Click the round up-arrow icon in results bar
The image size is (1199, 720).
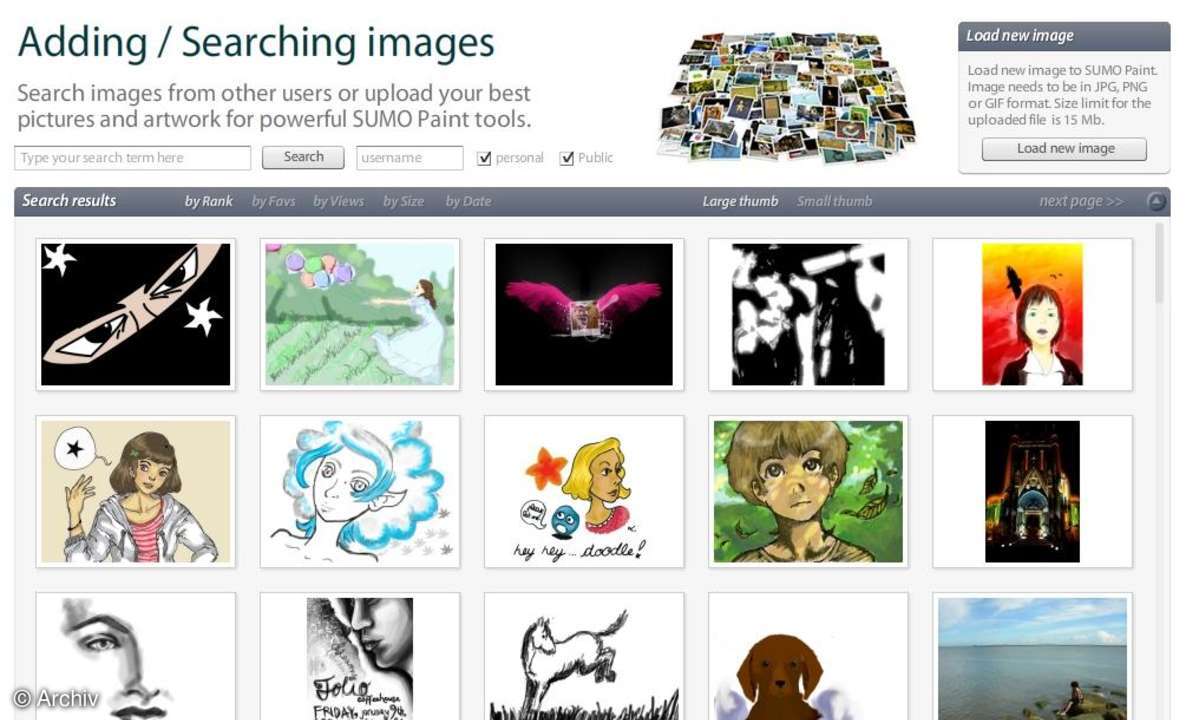coord(1156,202)
